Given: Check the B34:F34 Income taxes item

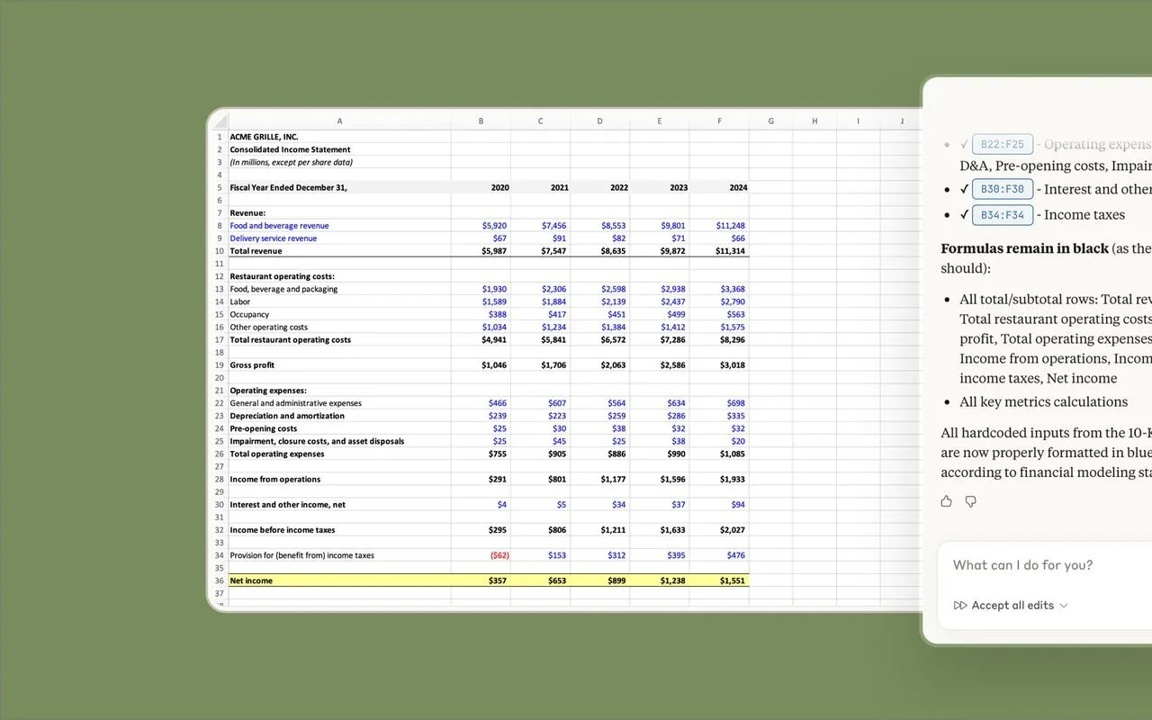Looking at the screenshot, I should pyautogui.click(x=964, y=214).
